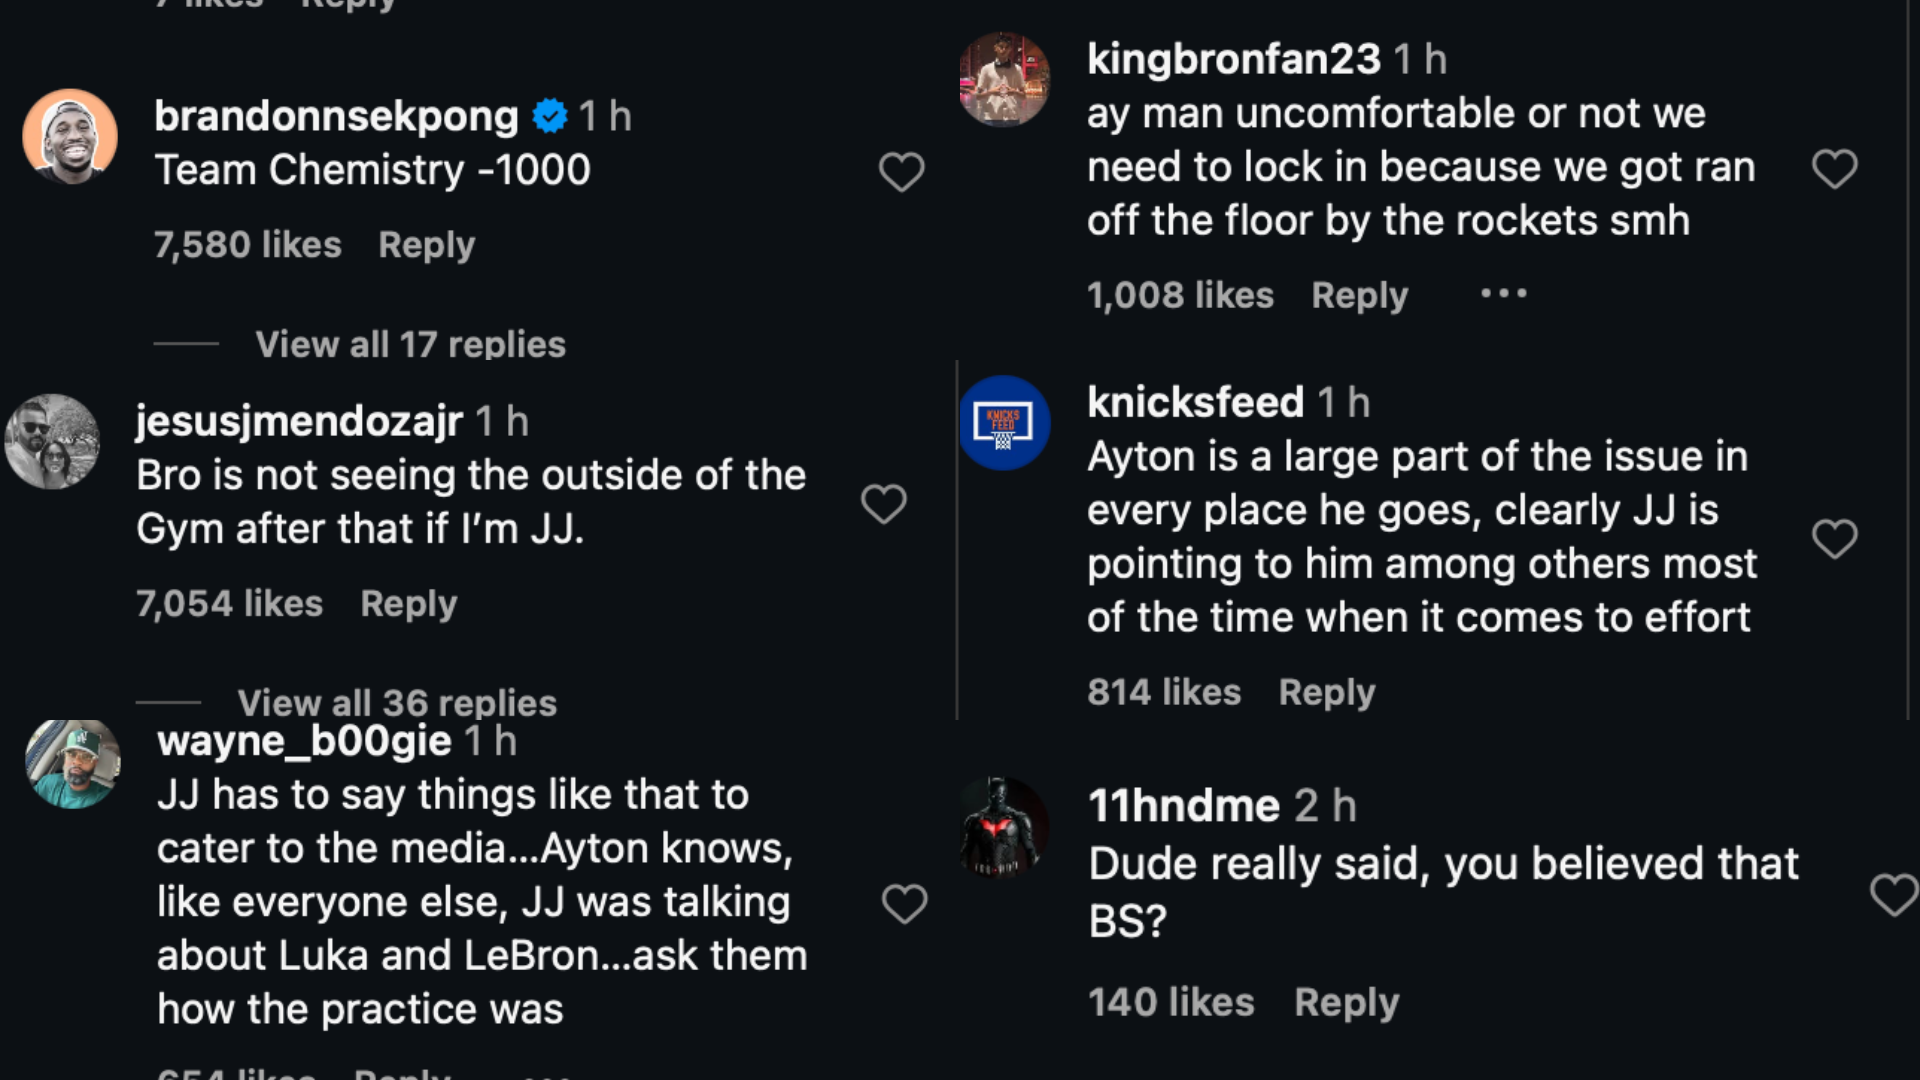This screenshot has height=1080, width=1920.
Task: Tap heart on 11hndme's comment
Action: [x=1893, y=894]
